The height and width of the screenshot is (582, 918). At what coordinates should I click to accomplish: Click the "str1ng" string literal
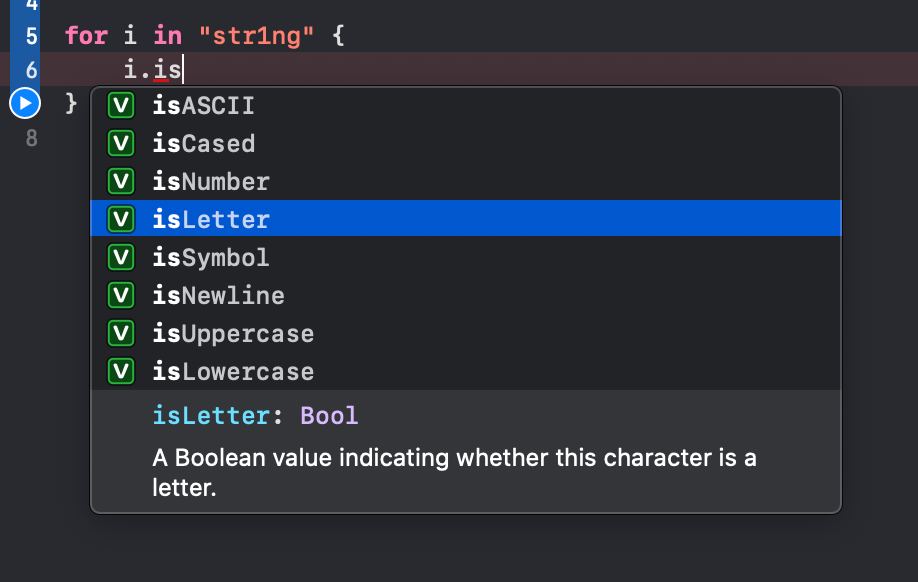256,36
